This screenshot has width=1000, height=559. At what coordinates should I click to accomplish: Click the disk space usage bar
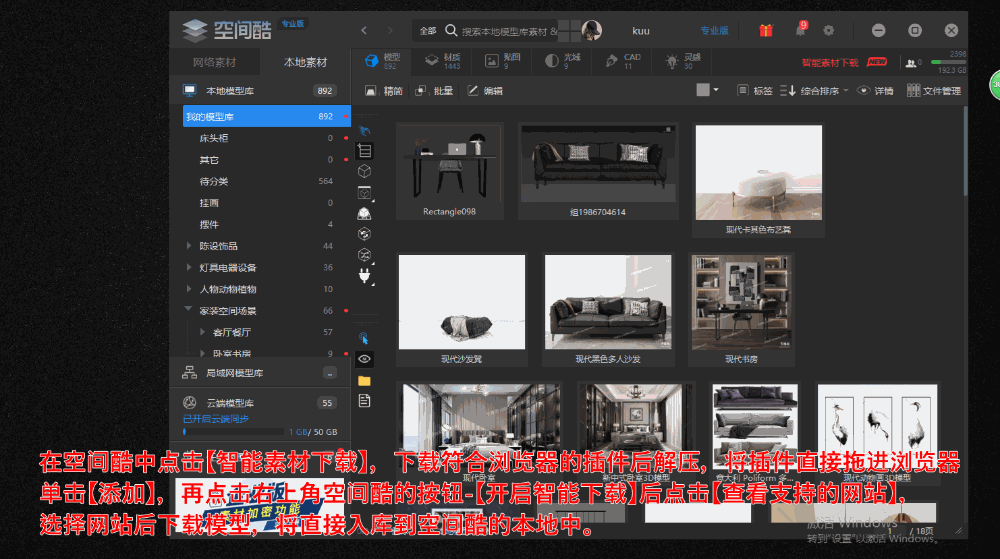coord(948,62)
